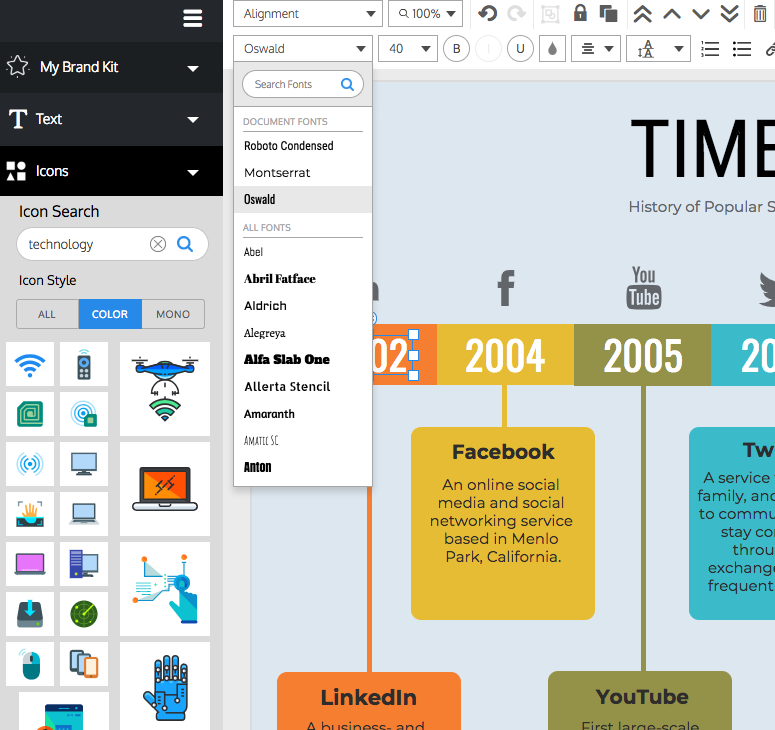Choose Abril Fatface font
This screenshot has width=775, height=730.
click(302, 279)
